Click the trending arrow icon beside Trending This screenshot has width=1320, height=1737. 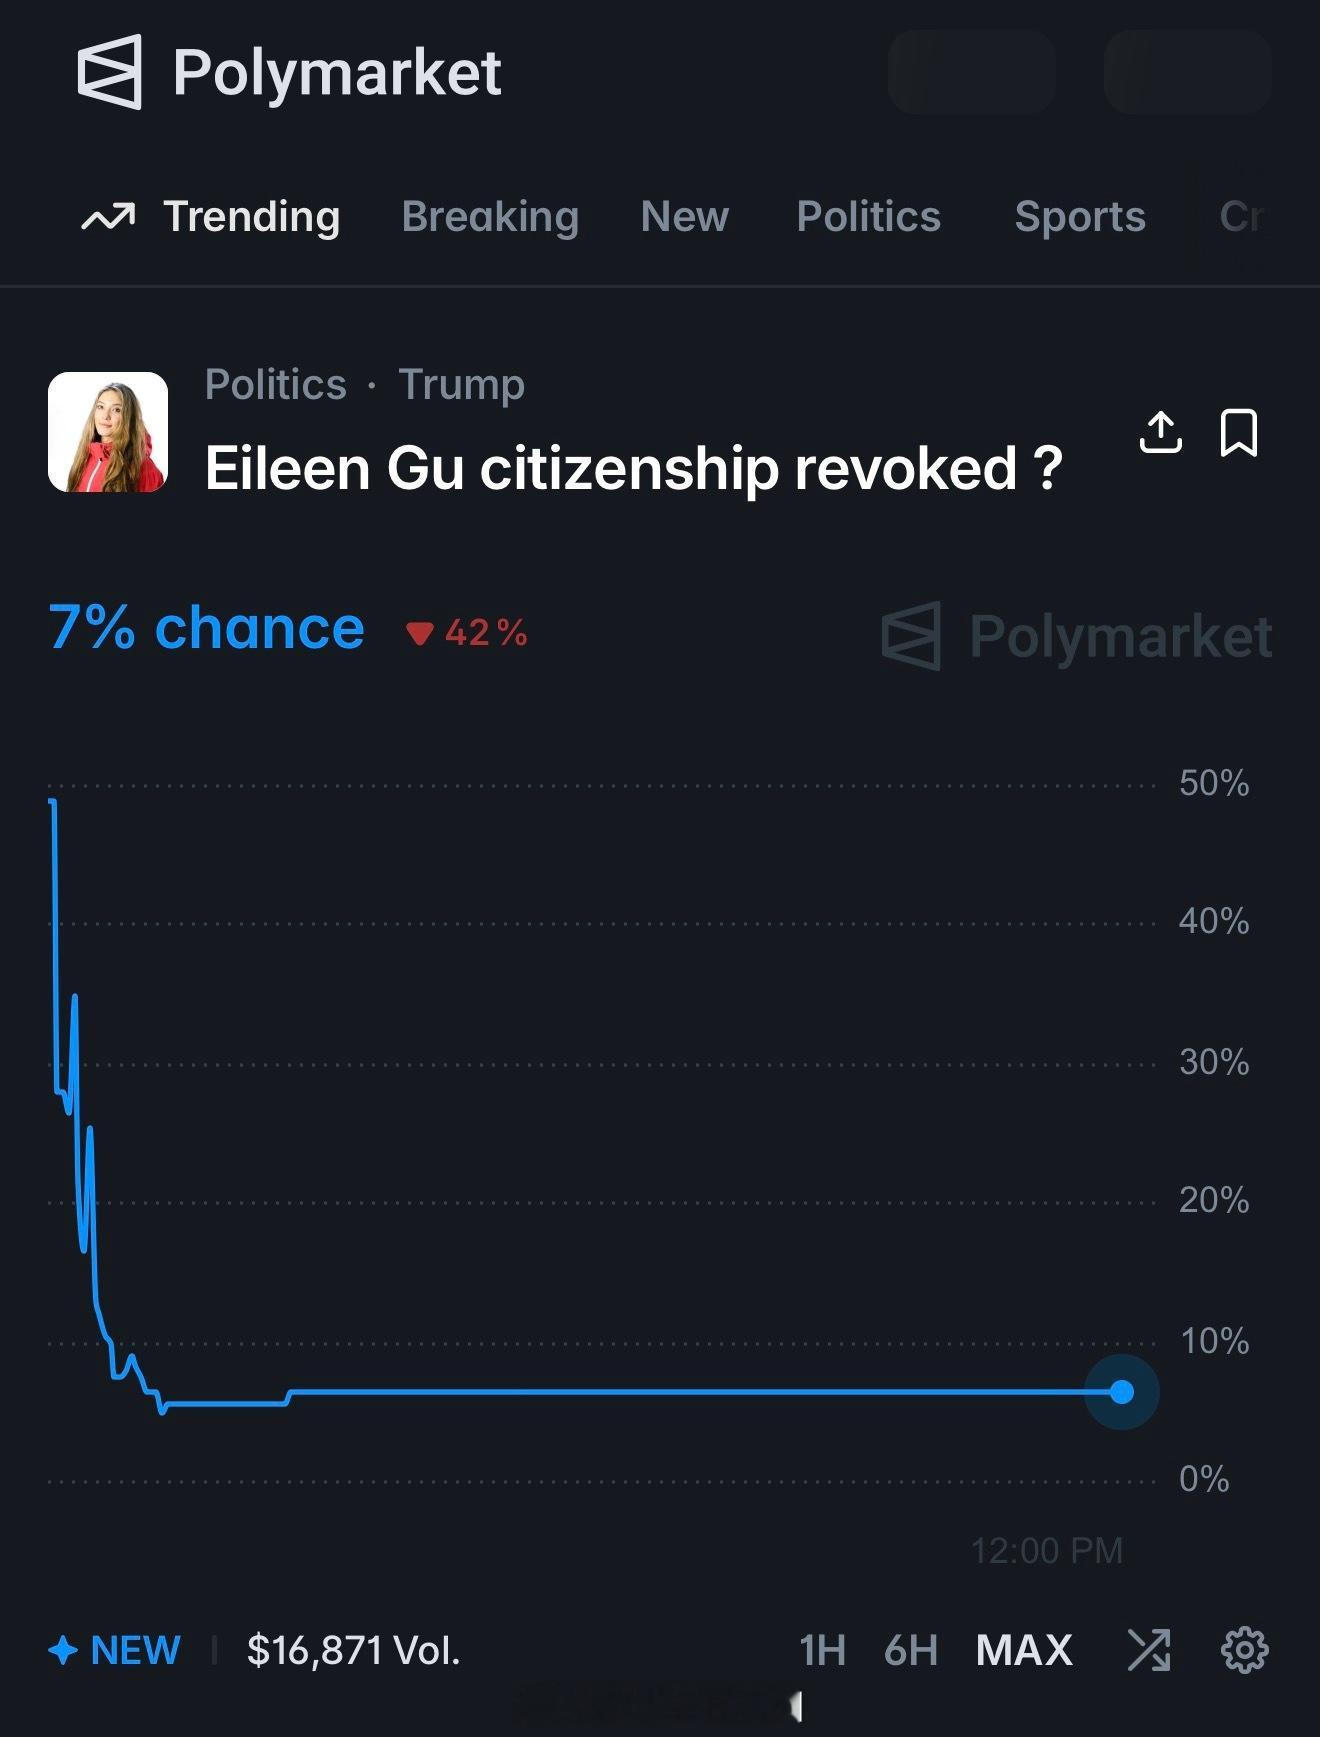110,216
